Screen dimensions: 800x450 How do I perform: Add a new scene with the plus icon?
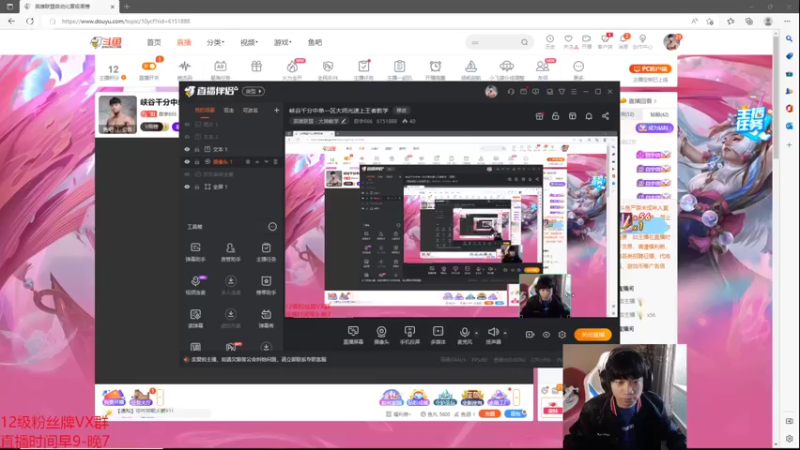point(277,110)
